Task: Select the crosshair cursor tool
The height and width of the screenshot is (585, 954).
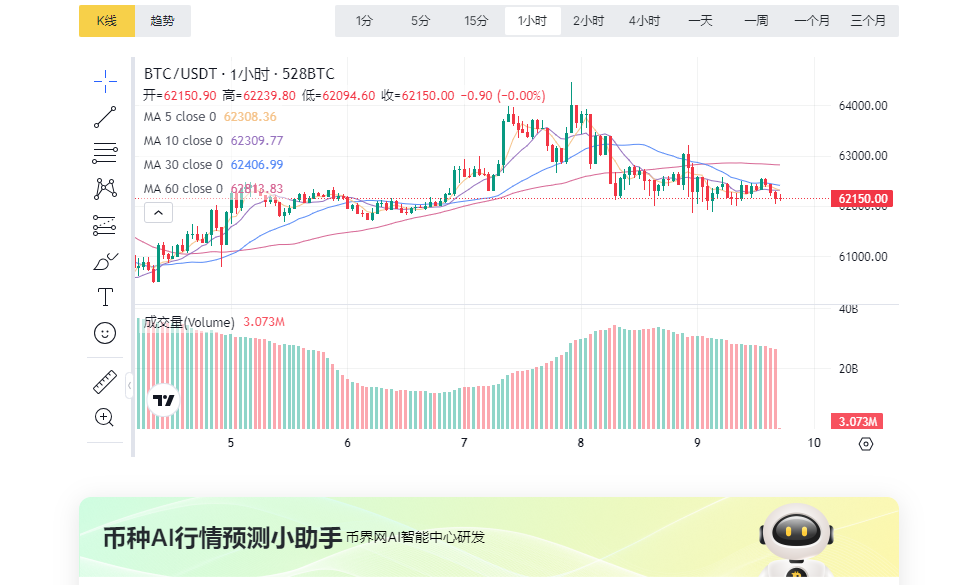Action: point(105,81)
